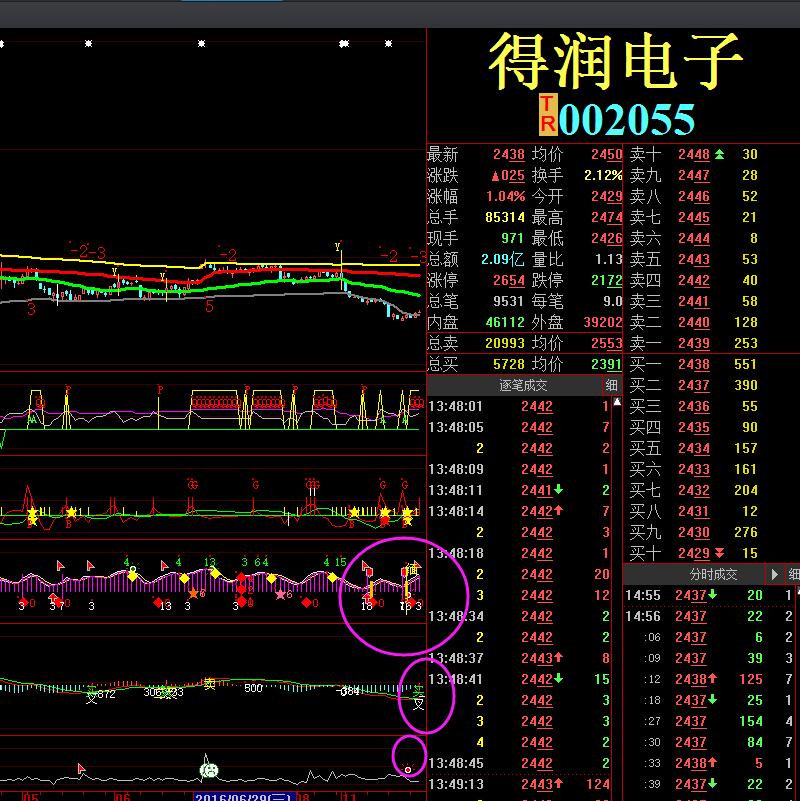Select the 卖七 price 2445
Viewport: 800px width, 801px height.
point(694,217)
